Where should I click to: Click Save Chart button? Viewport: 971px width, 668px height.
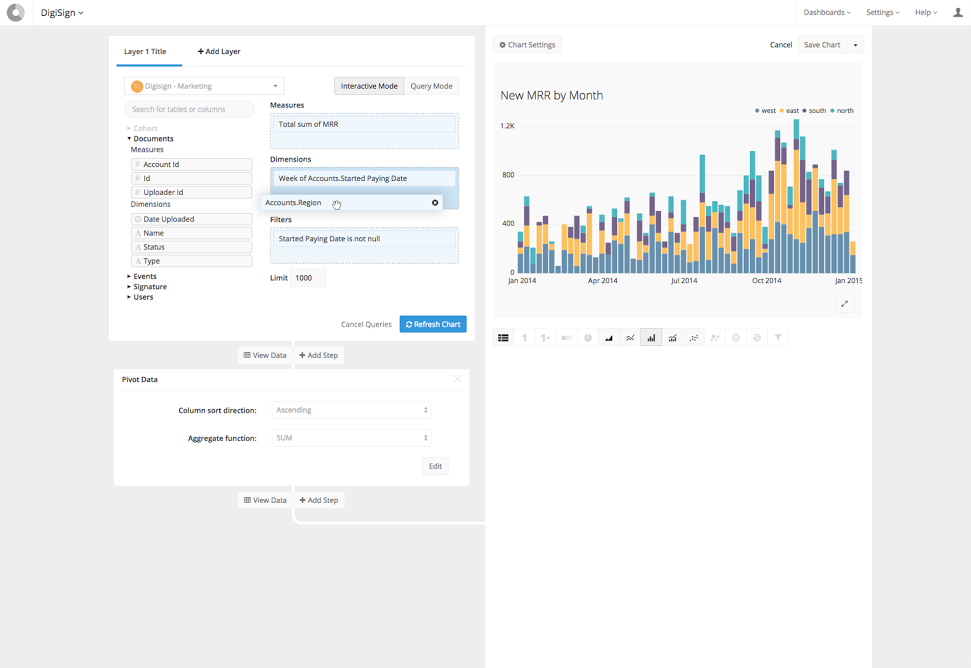822,45
